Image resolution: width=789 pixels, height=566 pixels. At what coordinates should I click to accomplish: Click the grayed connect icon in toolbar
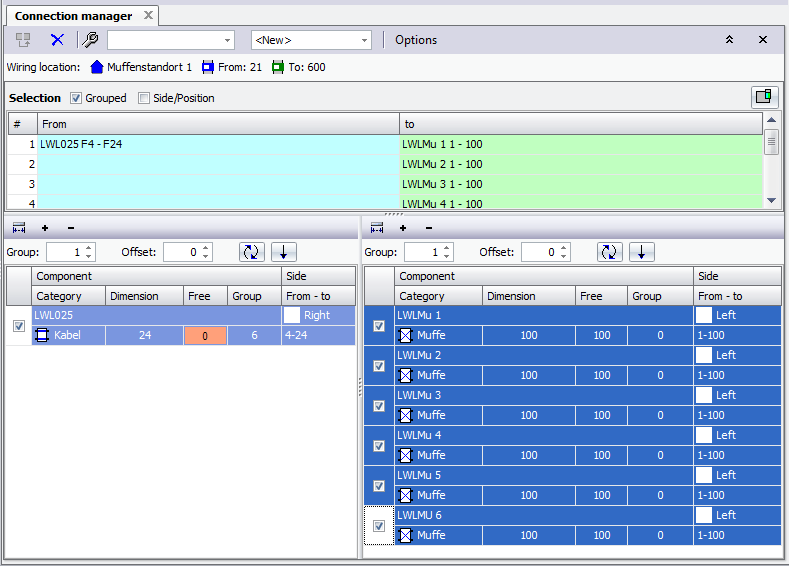click(x=23, y=40)
